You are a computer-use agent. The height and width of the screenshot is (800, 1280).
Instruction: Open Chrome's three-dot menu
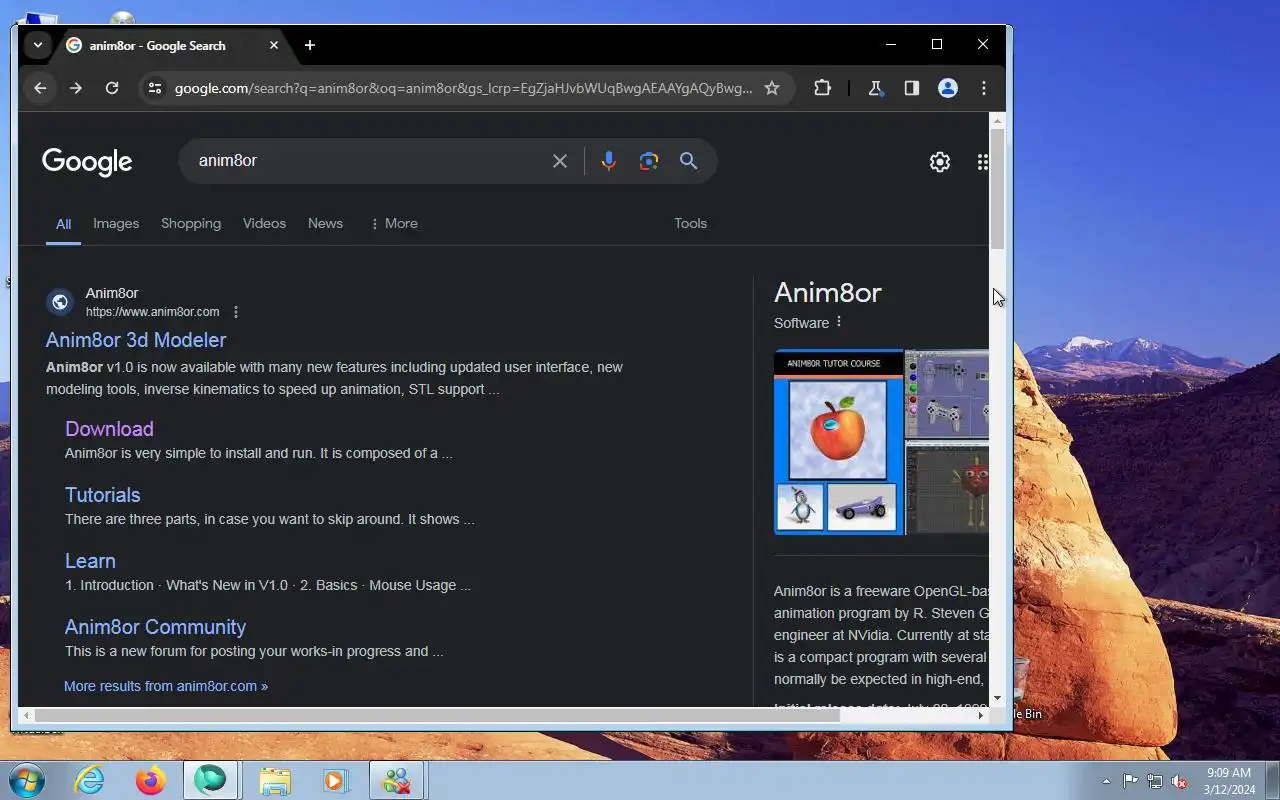pos(984,88)
